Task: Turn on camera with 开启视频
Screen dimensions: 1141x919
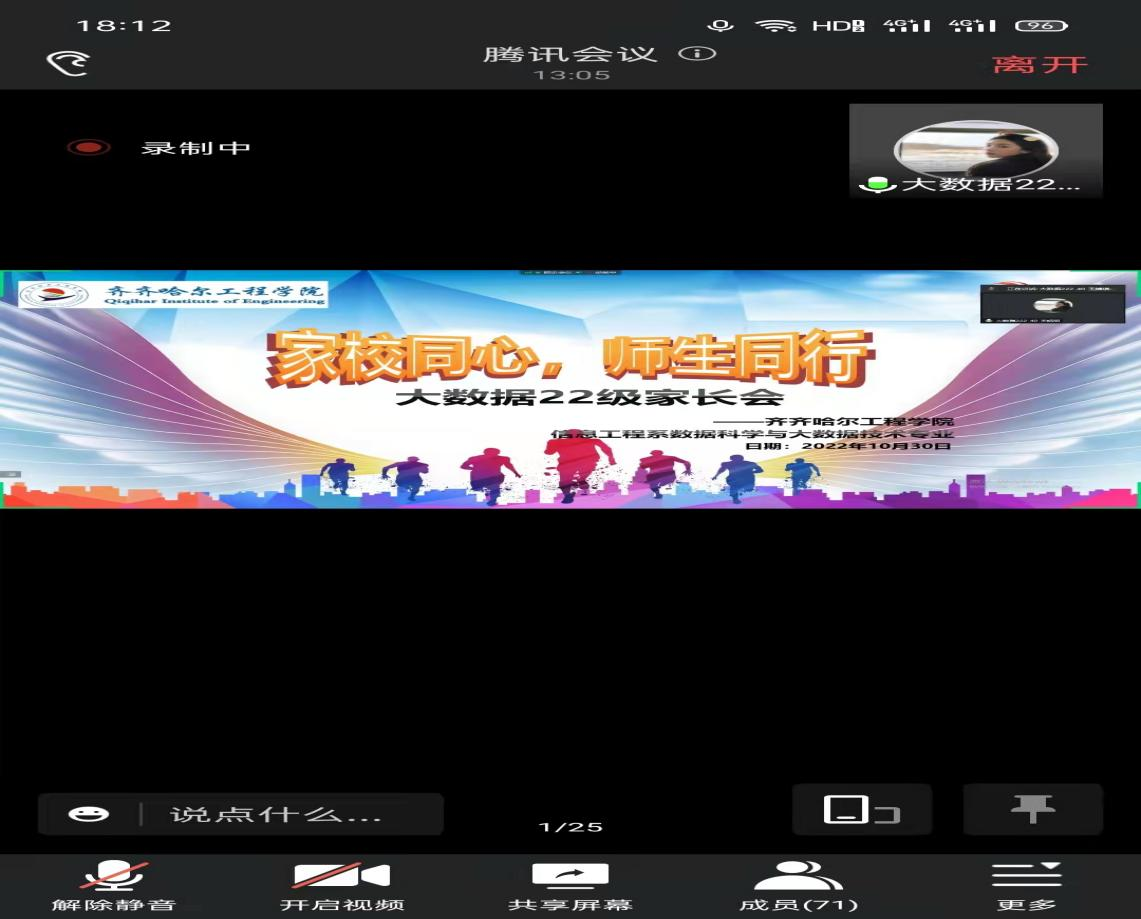Action: click(341, 885)
